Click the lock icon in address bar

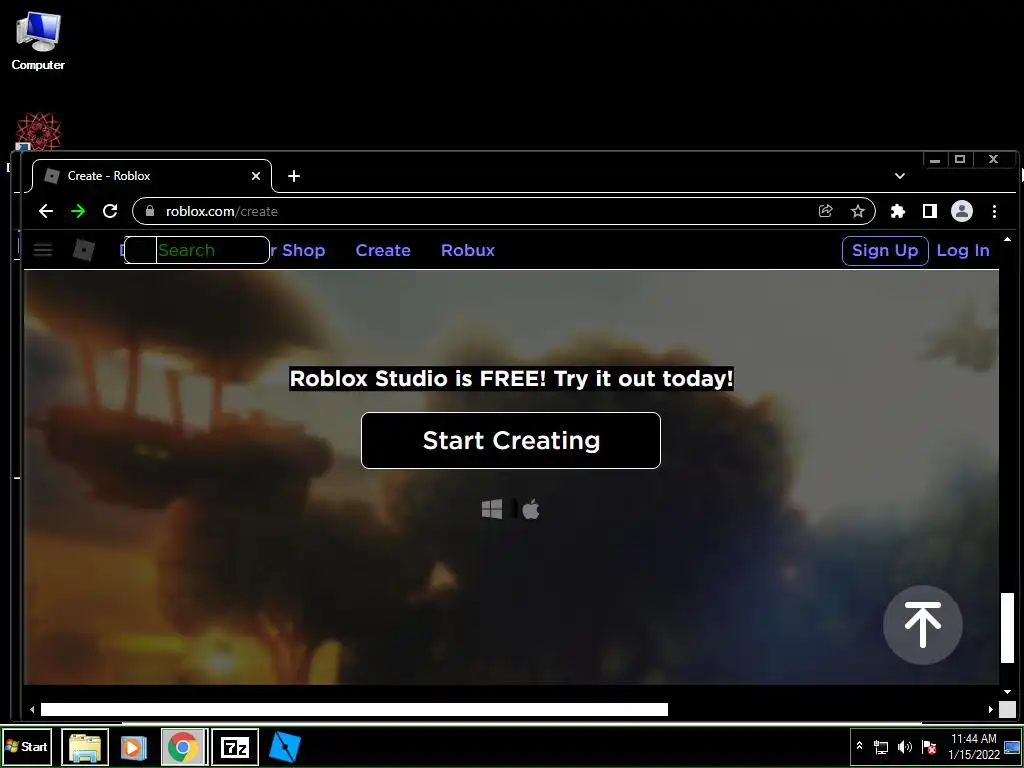point(150,211)
